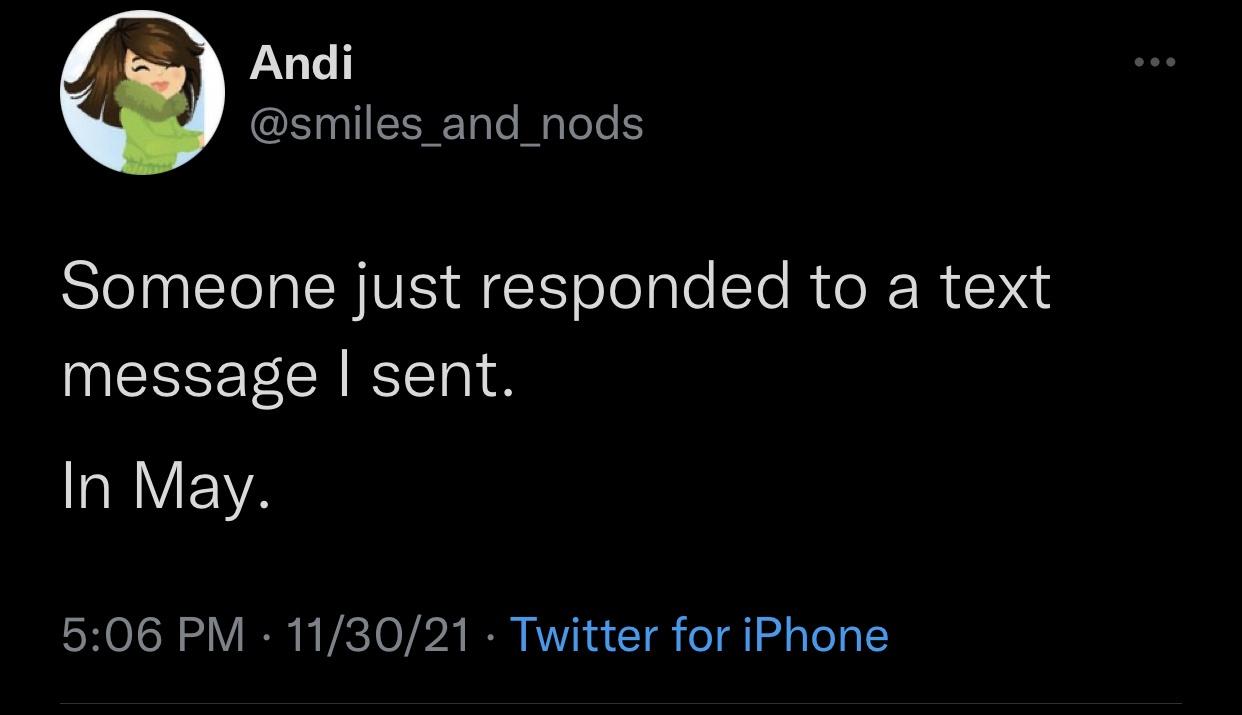
Task: Click the divider line below the timestamp
Action: (621, 703)
